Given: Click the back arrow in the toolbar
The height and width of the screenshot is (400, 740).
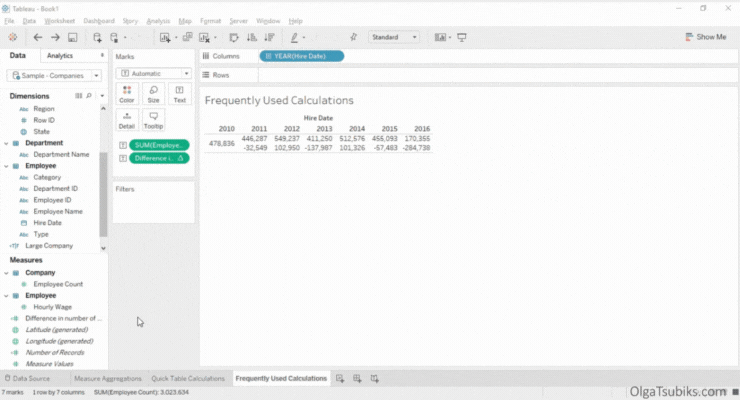Looking at the screenshot, I should 38,37.
